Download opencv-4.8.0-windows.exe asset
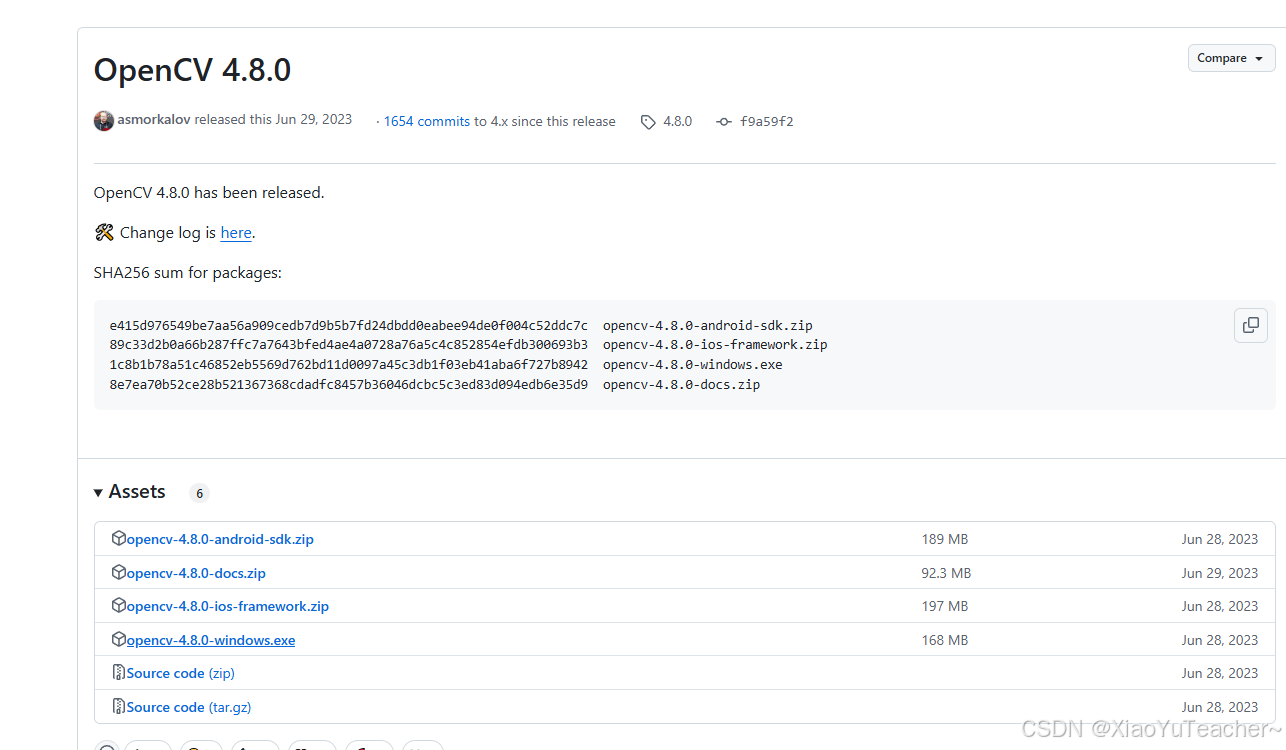This screenshot has width=1286, height=750. (x=211, y=640)
